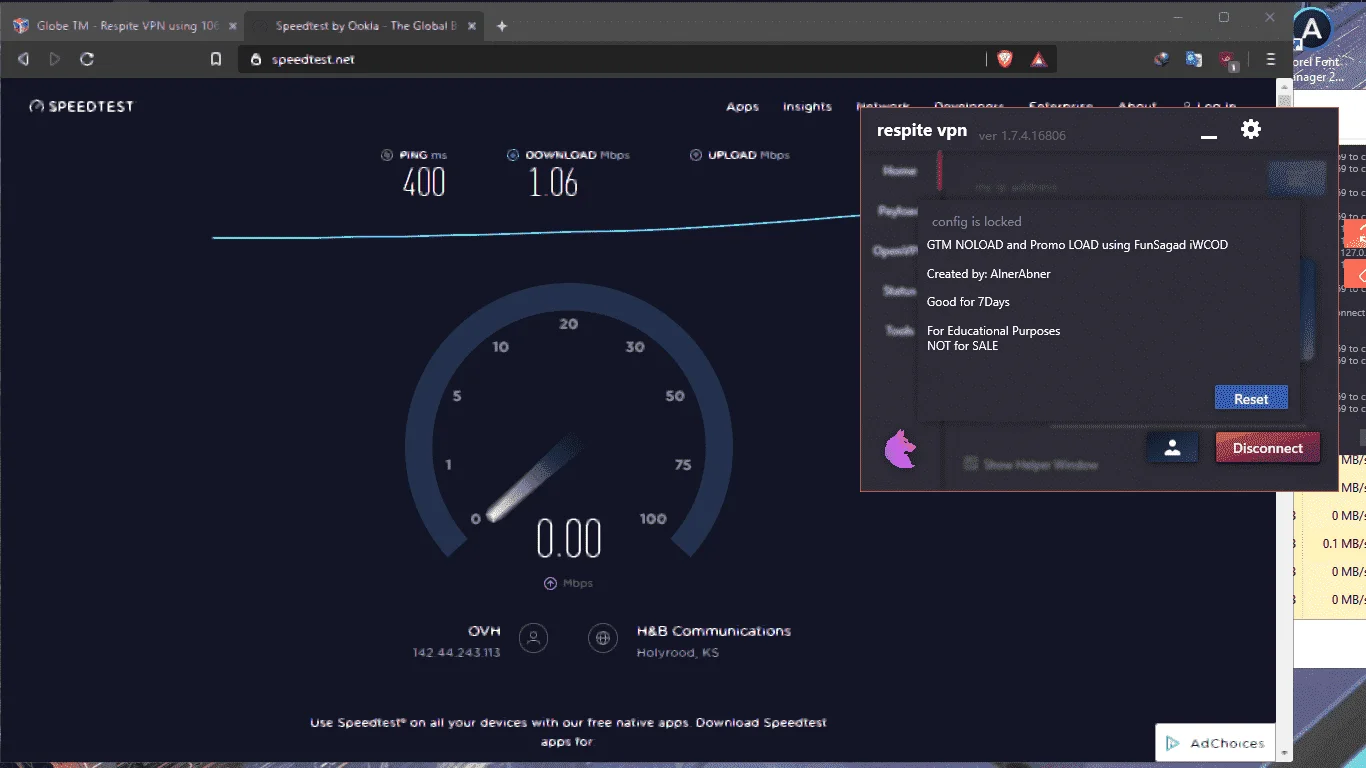The height and width of the screenshot is (768, 1366).
Task: Click the "Created by: AlnerAbner" line
Action: click(x=989, y=274)
